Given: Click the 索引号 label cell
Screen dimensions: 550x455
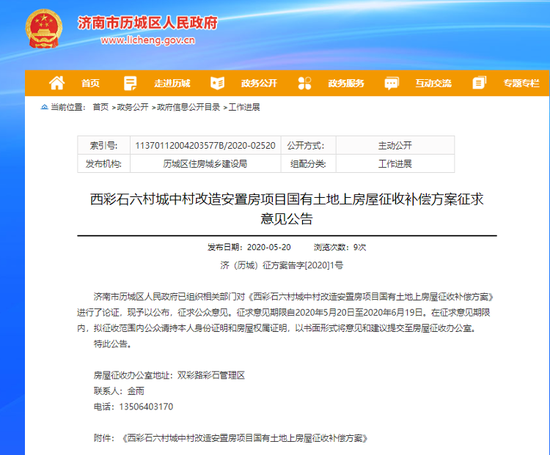Looking at the screenshot, I should (x=104, y=145).
